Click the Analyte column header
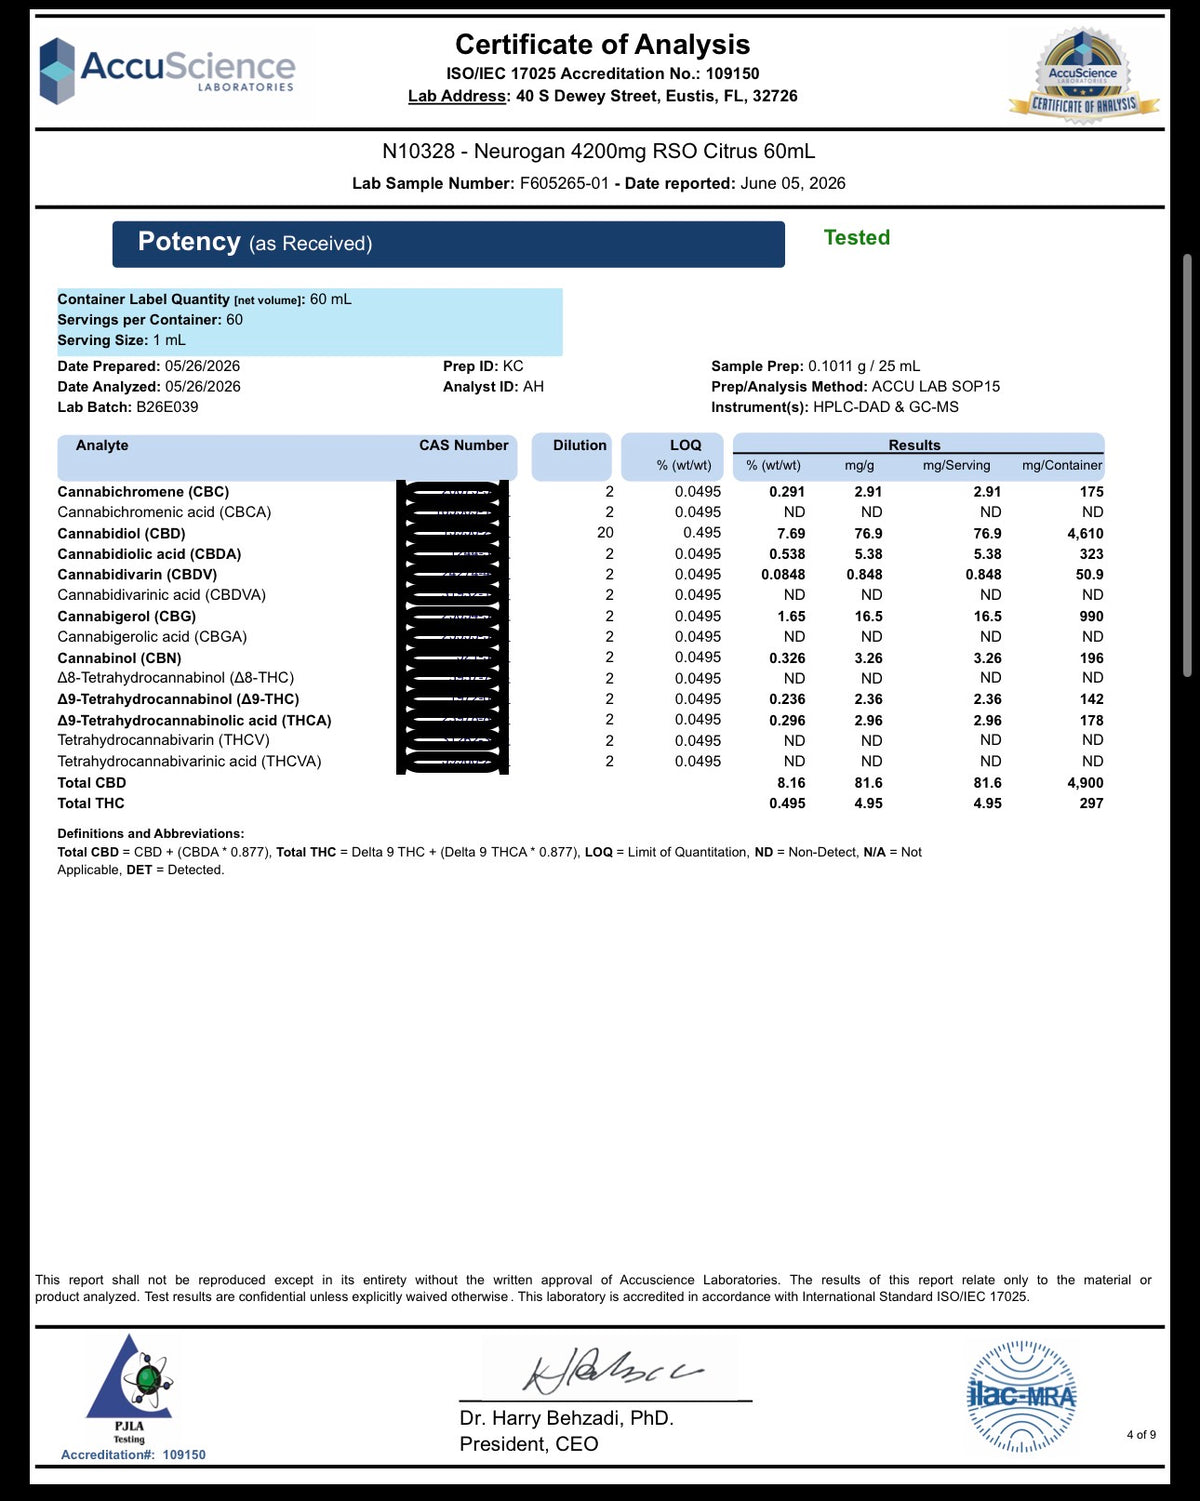 tap(102, 445)
